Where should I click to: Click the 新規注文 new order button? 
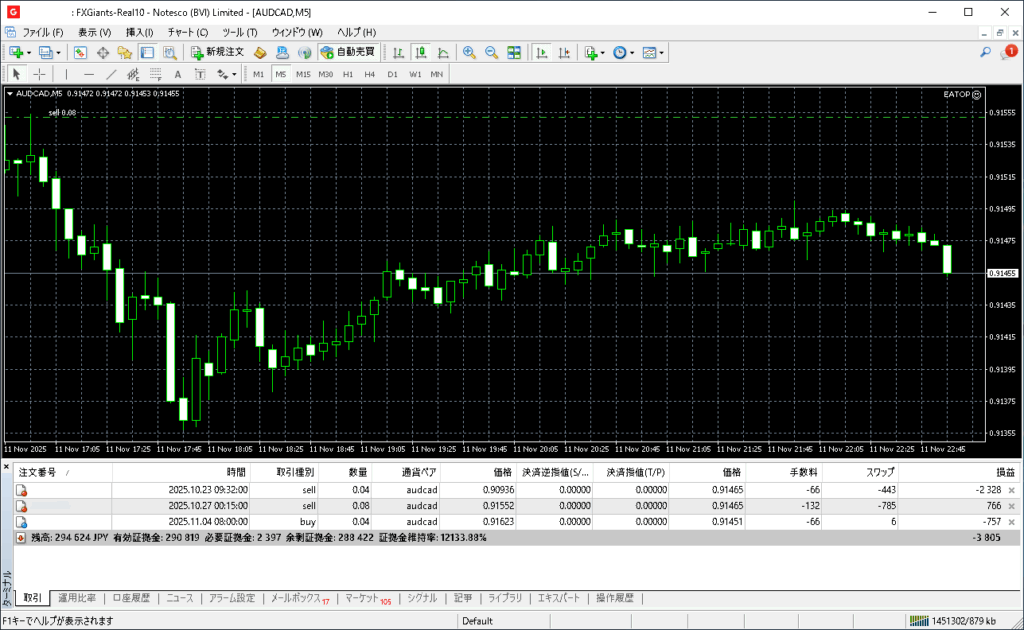point(217,52)
